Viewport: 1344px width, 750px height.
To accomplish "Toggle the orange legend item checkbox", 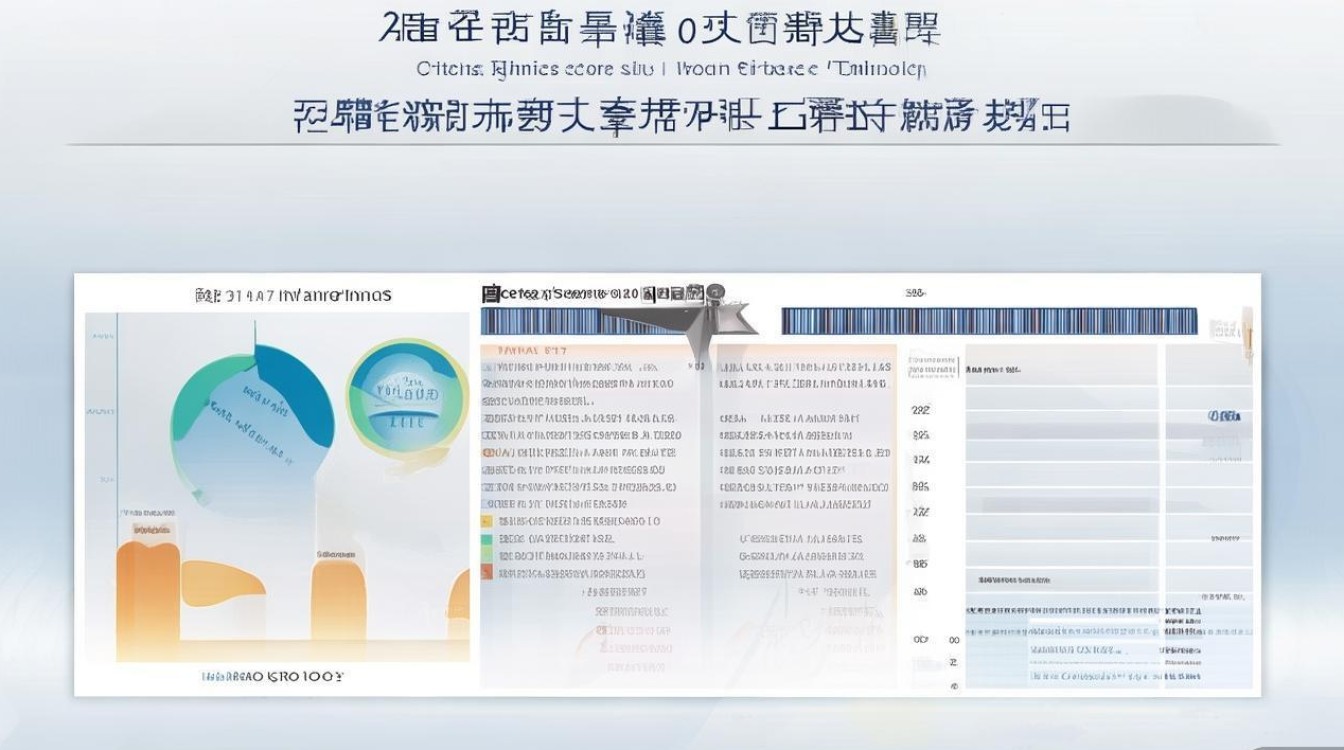I will click(487, 572).
